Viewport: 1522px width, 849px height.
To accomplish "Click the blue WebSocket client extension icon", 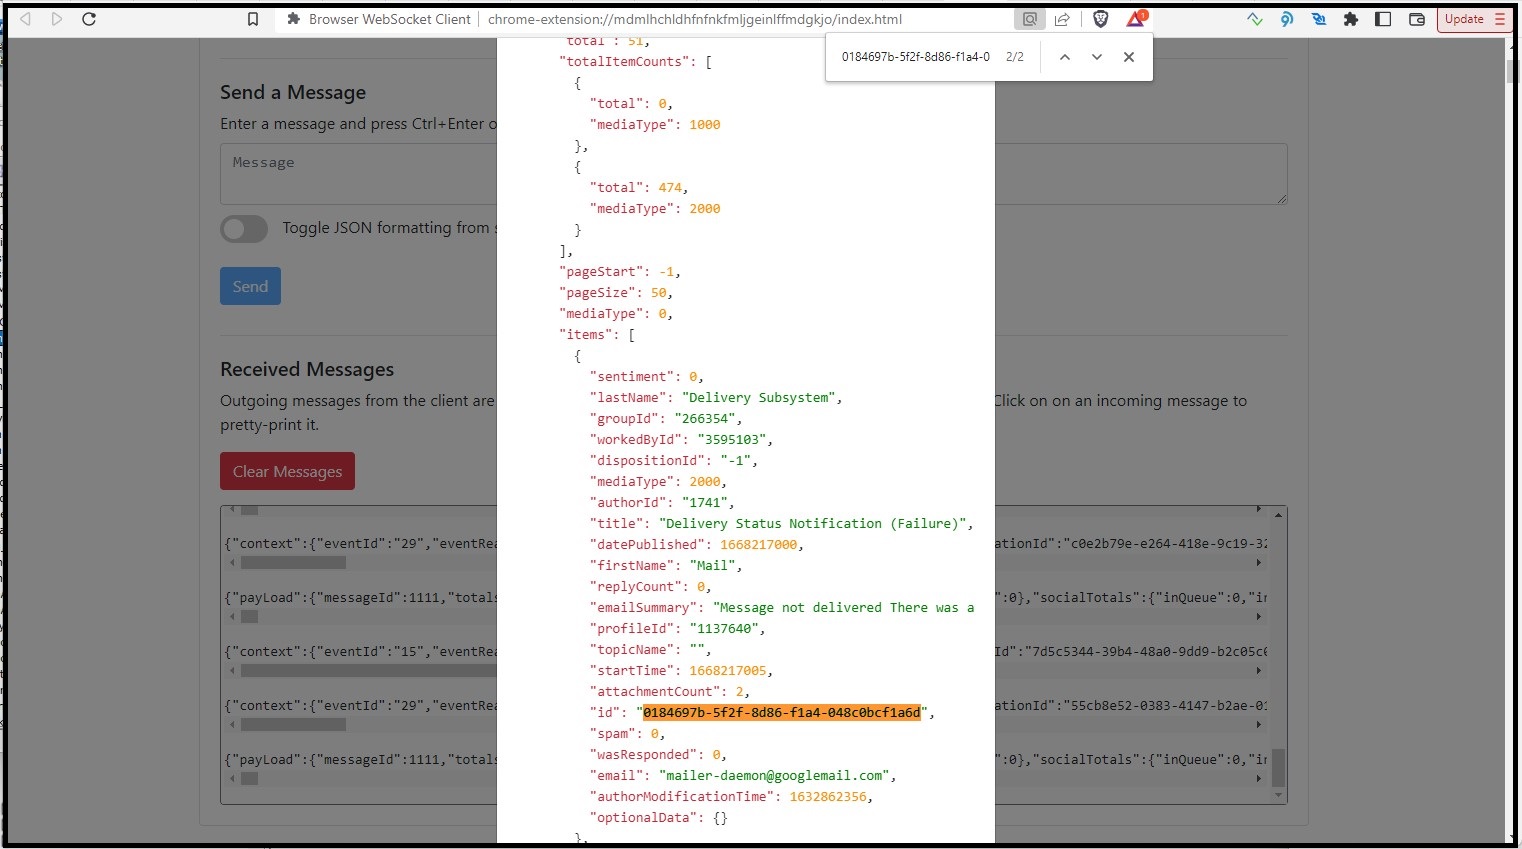I will coord(1319,19).
